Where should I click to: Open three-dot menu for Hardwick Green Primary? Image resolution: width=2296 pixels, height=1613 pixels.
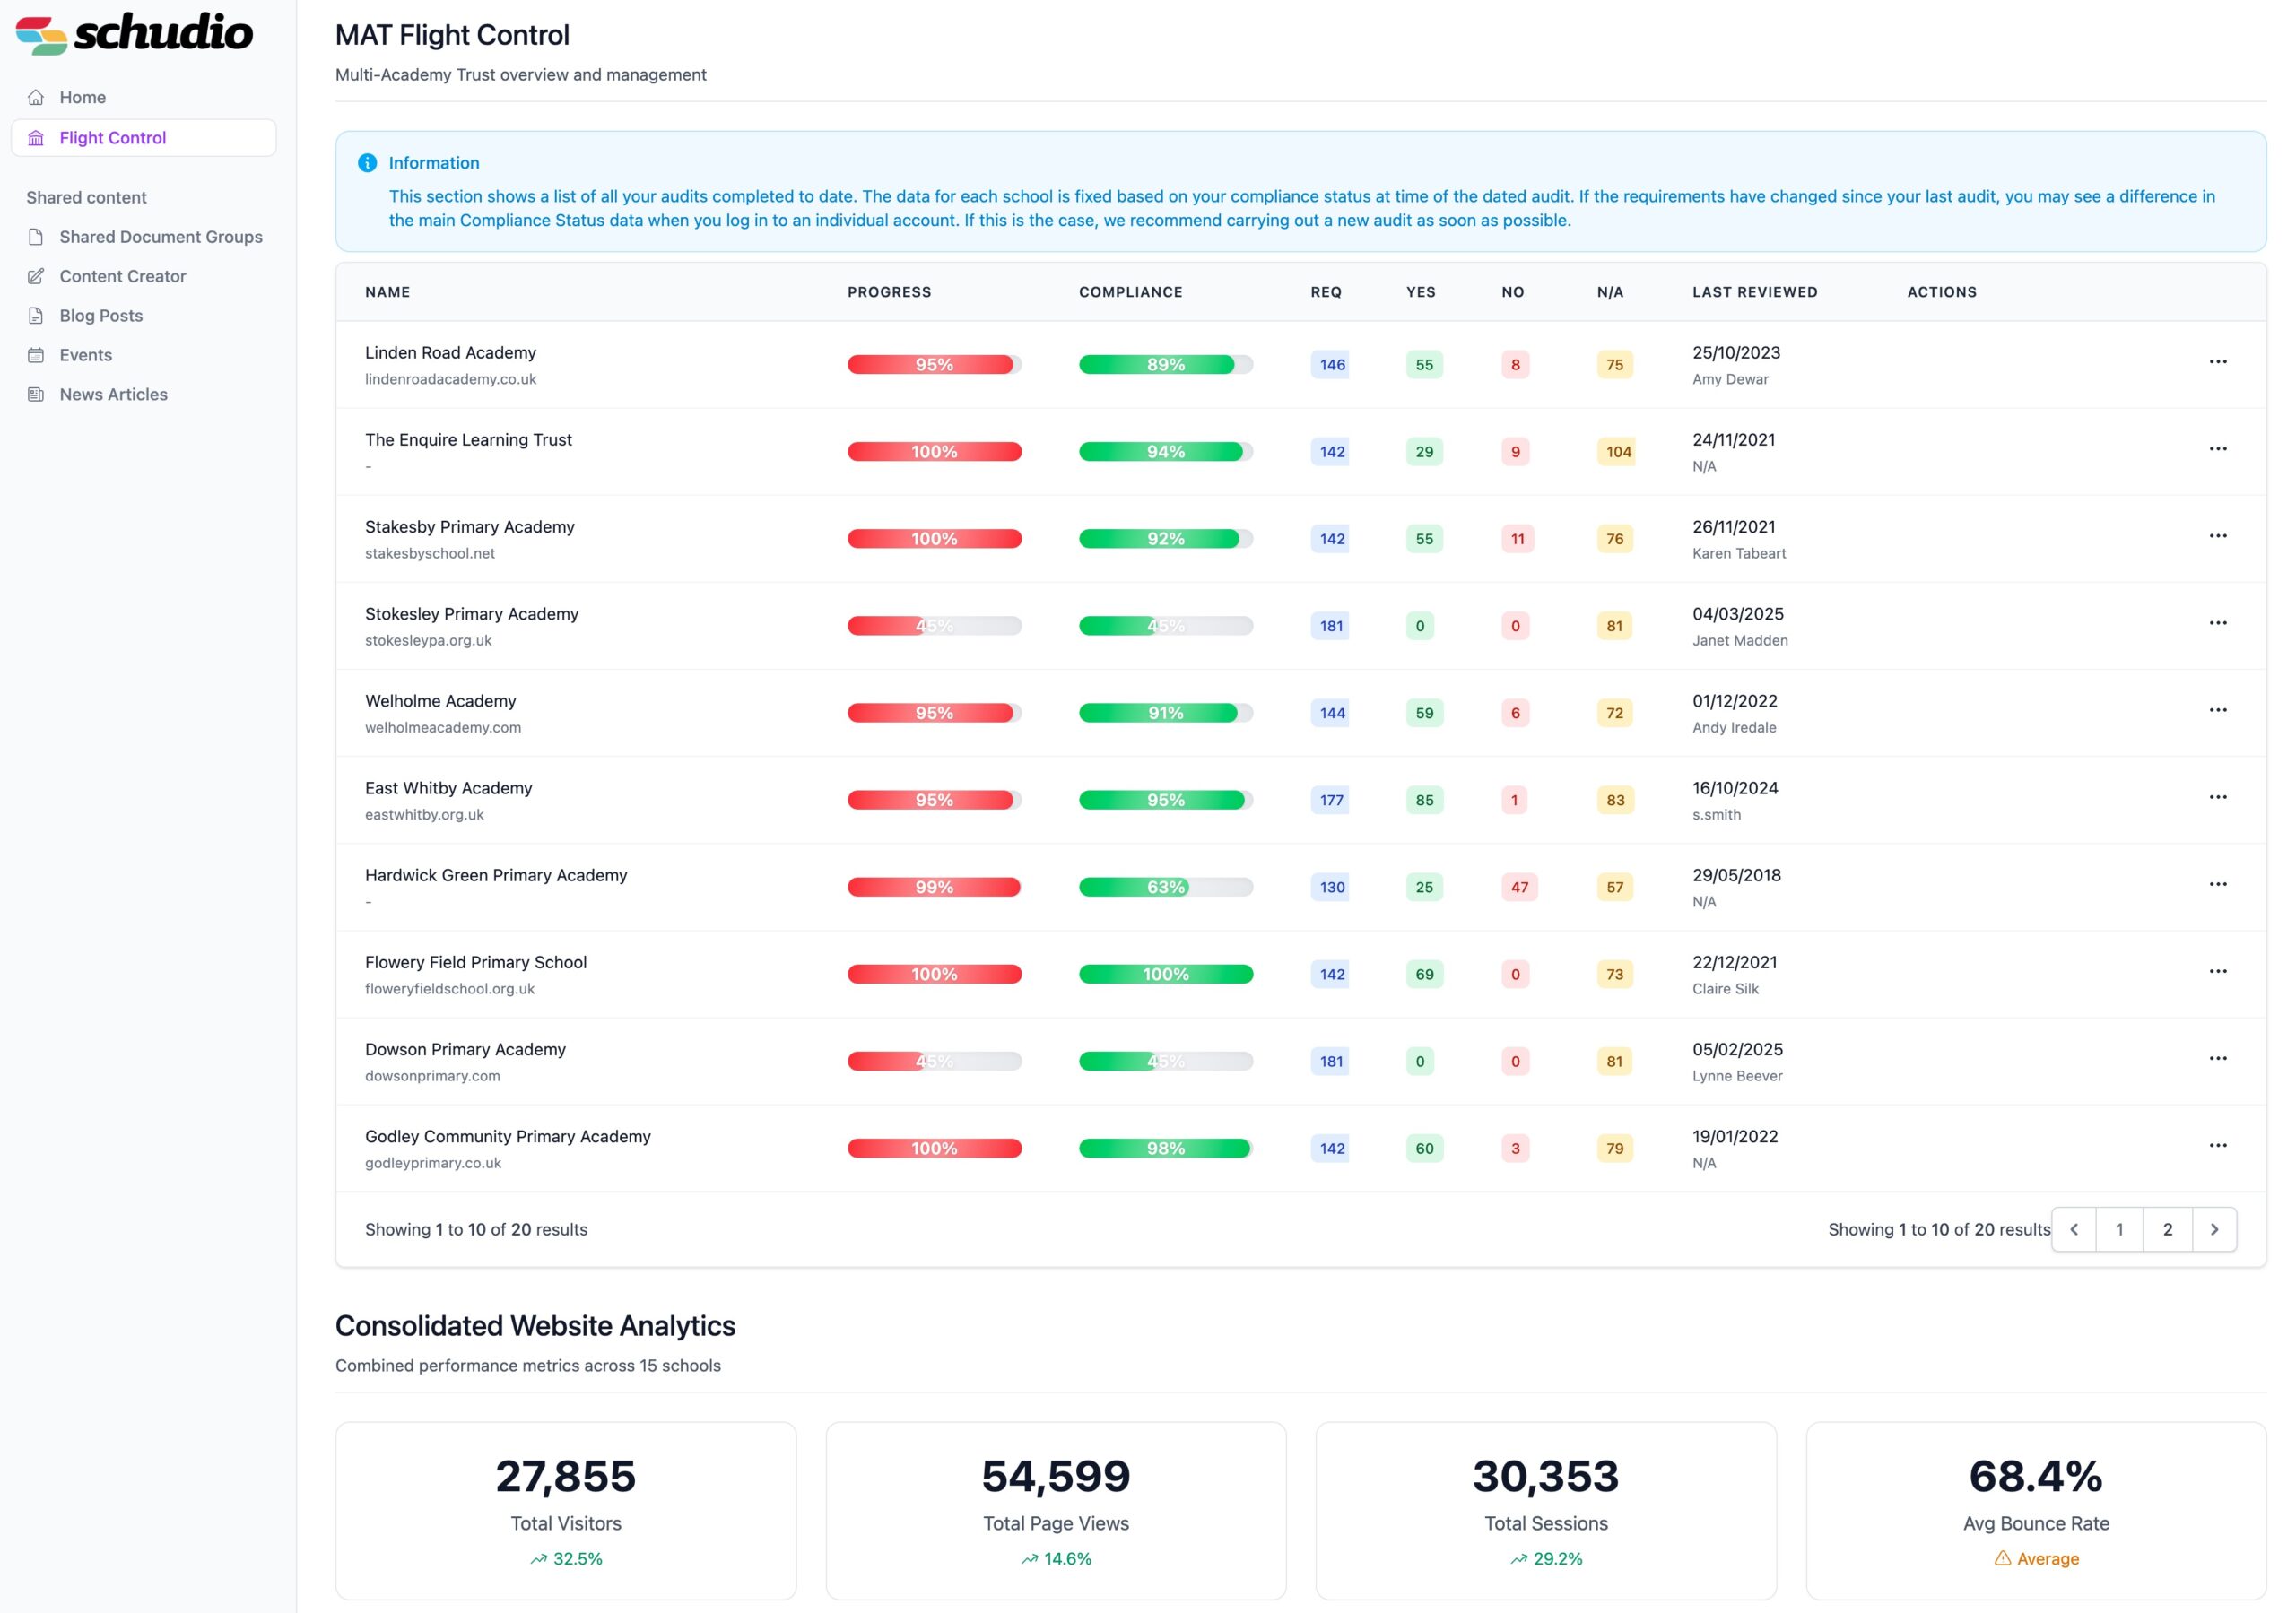tap(2217, 884)
